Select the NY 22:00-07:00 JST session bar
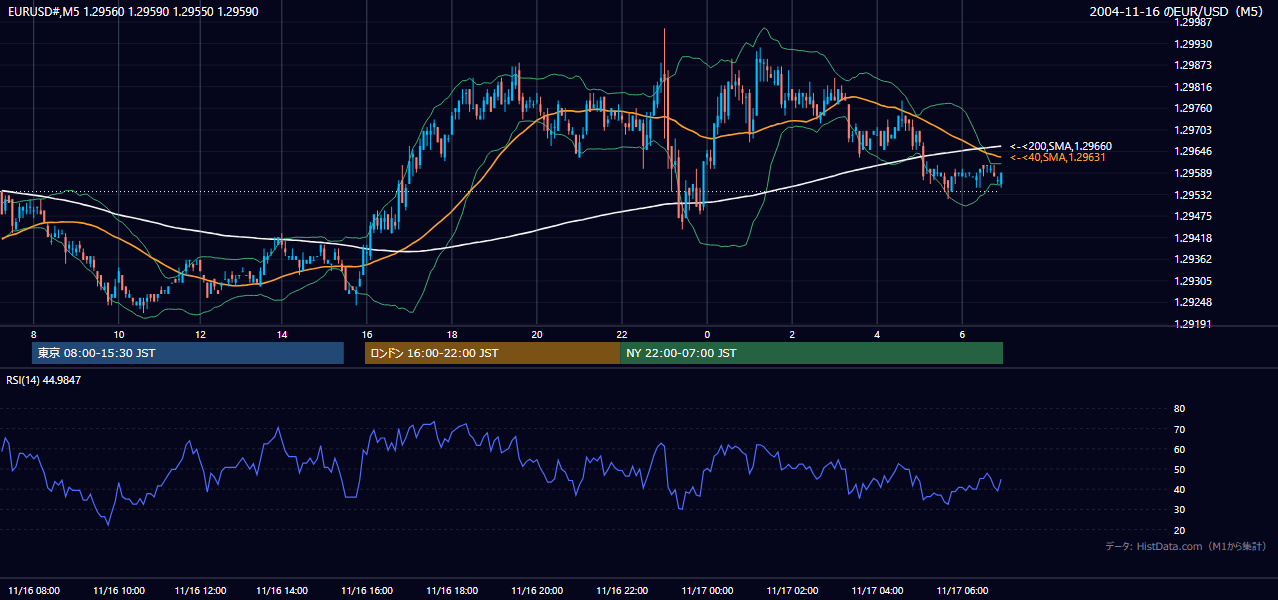Image resolution: width=1278 pixels, height=600 pixels. pos(811,353)
